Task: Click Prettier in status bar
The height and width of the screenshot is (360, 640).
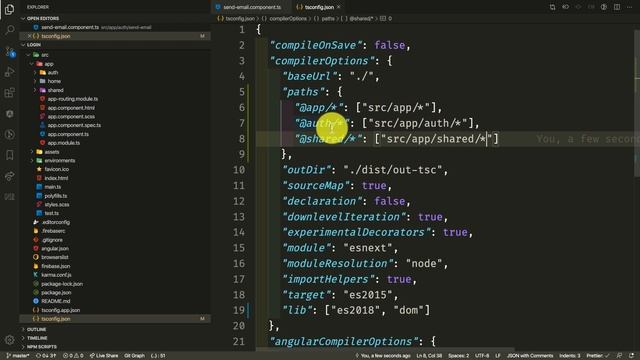Action: point(597,356)
